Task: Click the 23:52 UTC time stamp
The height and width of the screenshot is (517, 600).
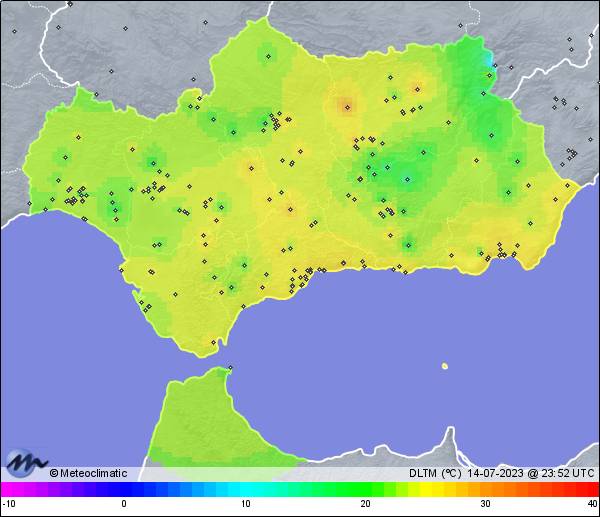Action: click(x=568, y=473)
